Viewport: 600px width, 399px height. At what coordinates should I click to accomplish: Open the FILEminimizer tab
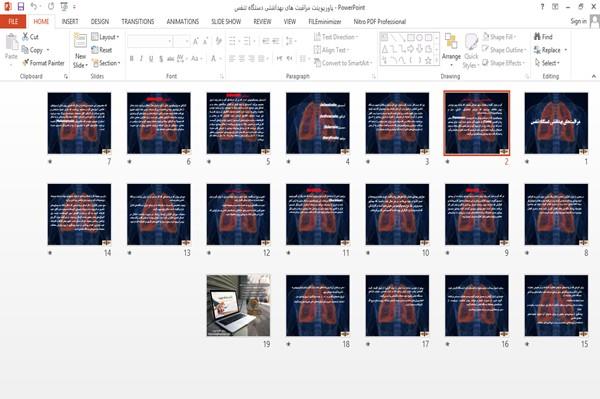[x=325, y=21]
